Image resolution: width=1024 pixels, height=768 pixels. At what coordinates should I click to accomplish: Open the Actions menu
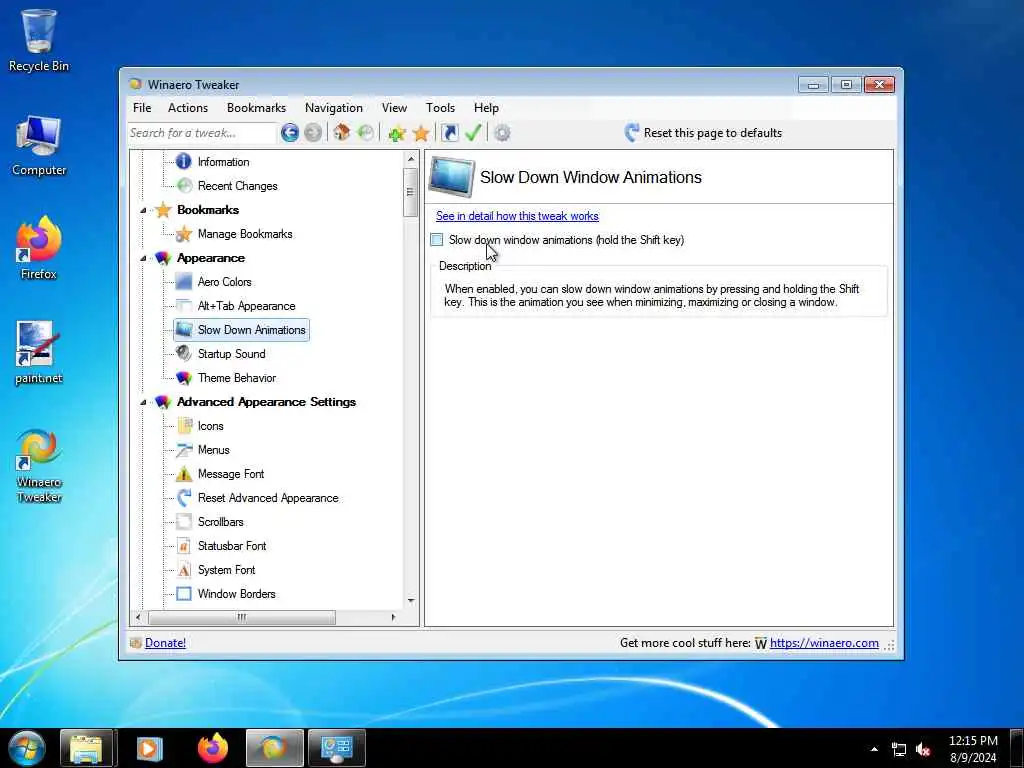[188, 108]
